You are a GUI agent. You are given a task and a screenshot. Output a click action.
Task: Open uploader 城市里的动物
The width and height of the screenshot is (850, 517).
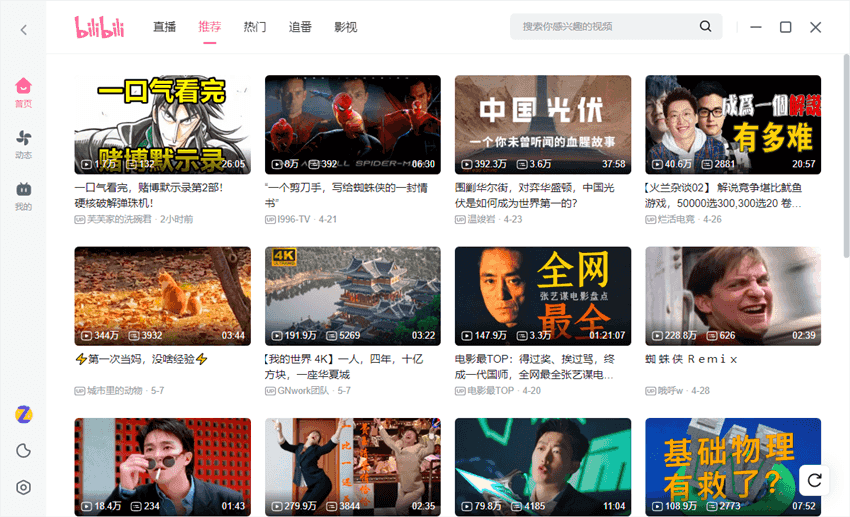click(115, 390)
